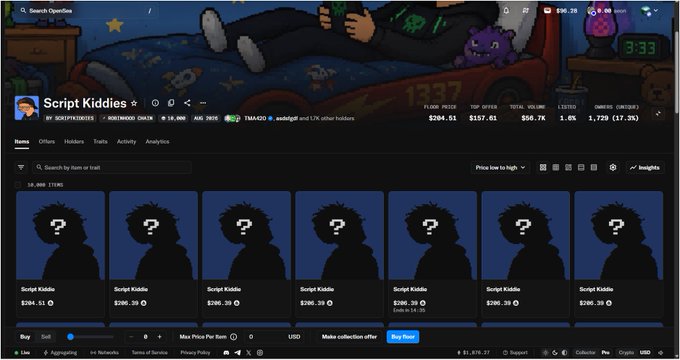The width and height of the screenshot is (680, 360).
Task: Switch to system theme contrast icon
Action: 564,353
